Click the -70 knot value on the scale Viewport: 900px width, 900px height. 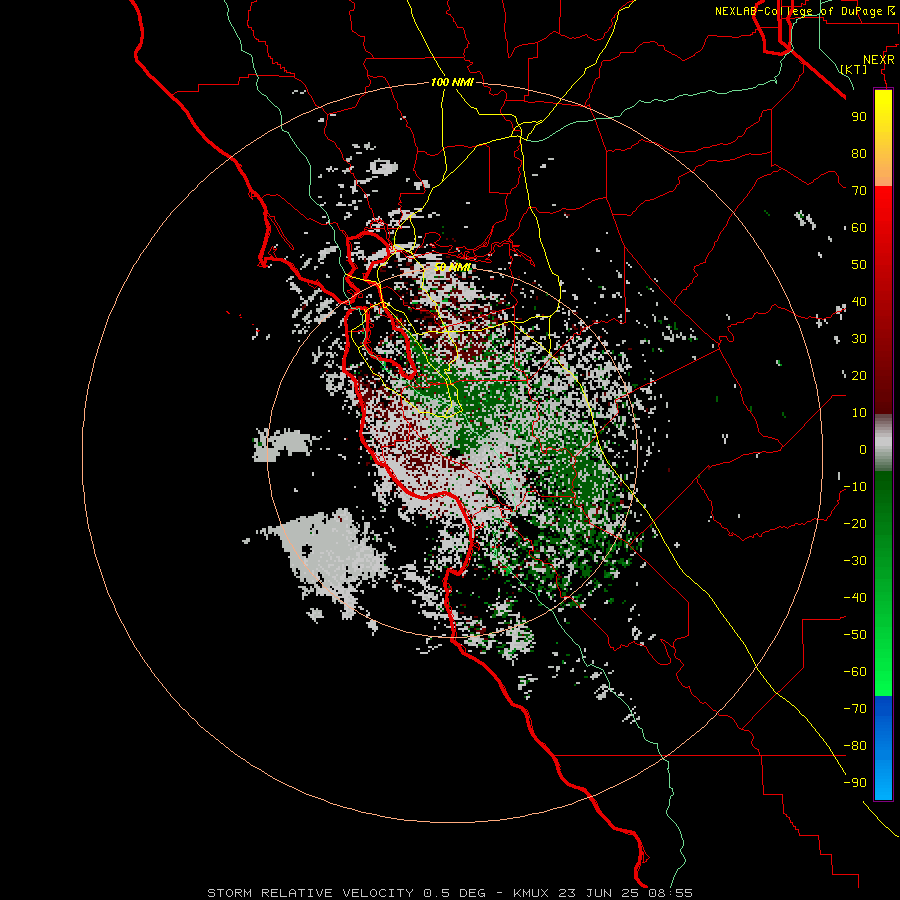(x=855, y=708)
